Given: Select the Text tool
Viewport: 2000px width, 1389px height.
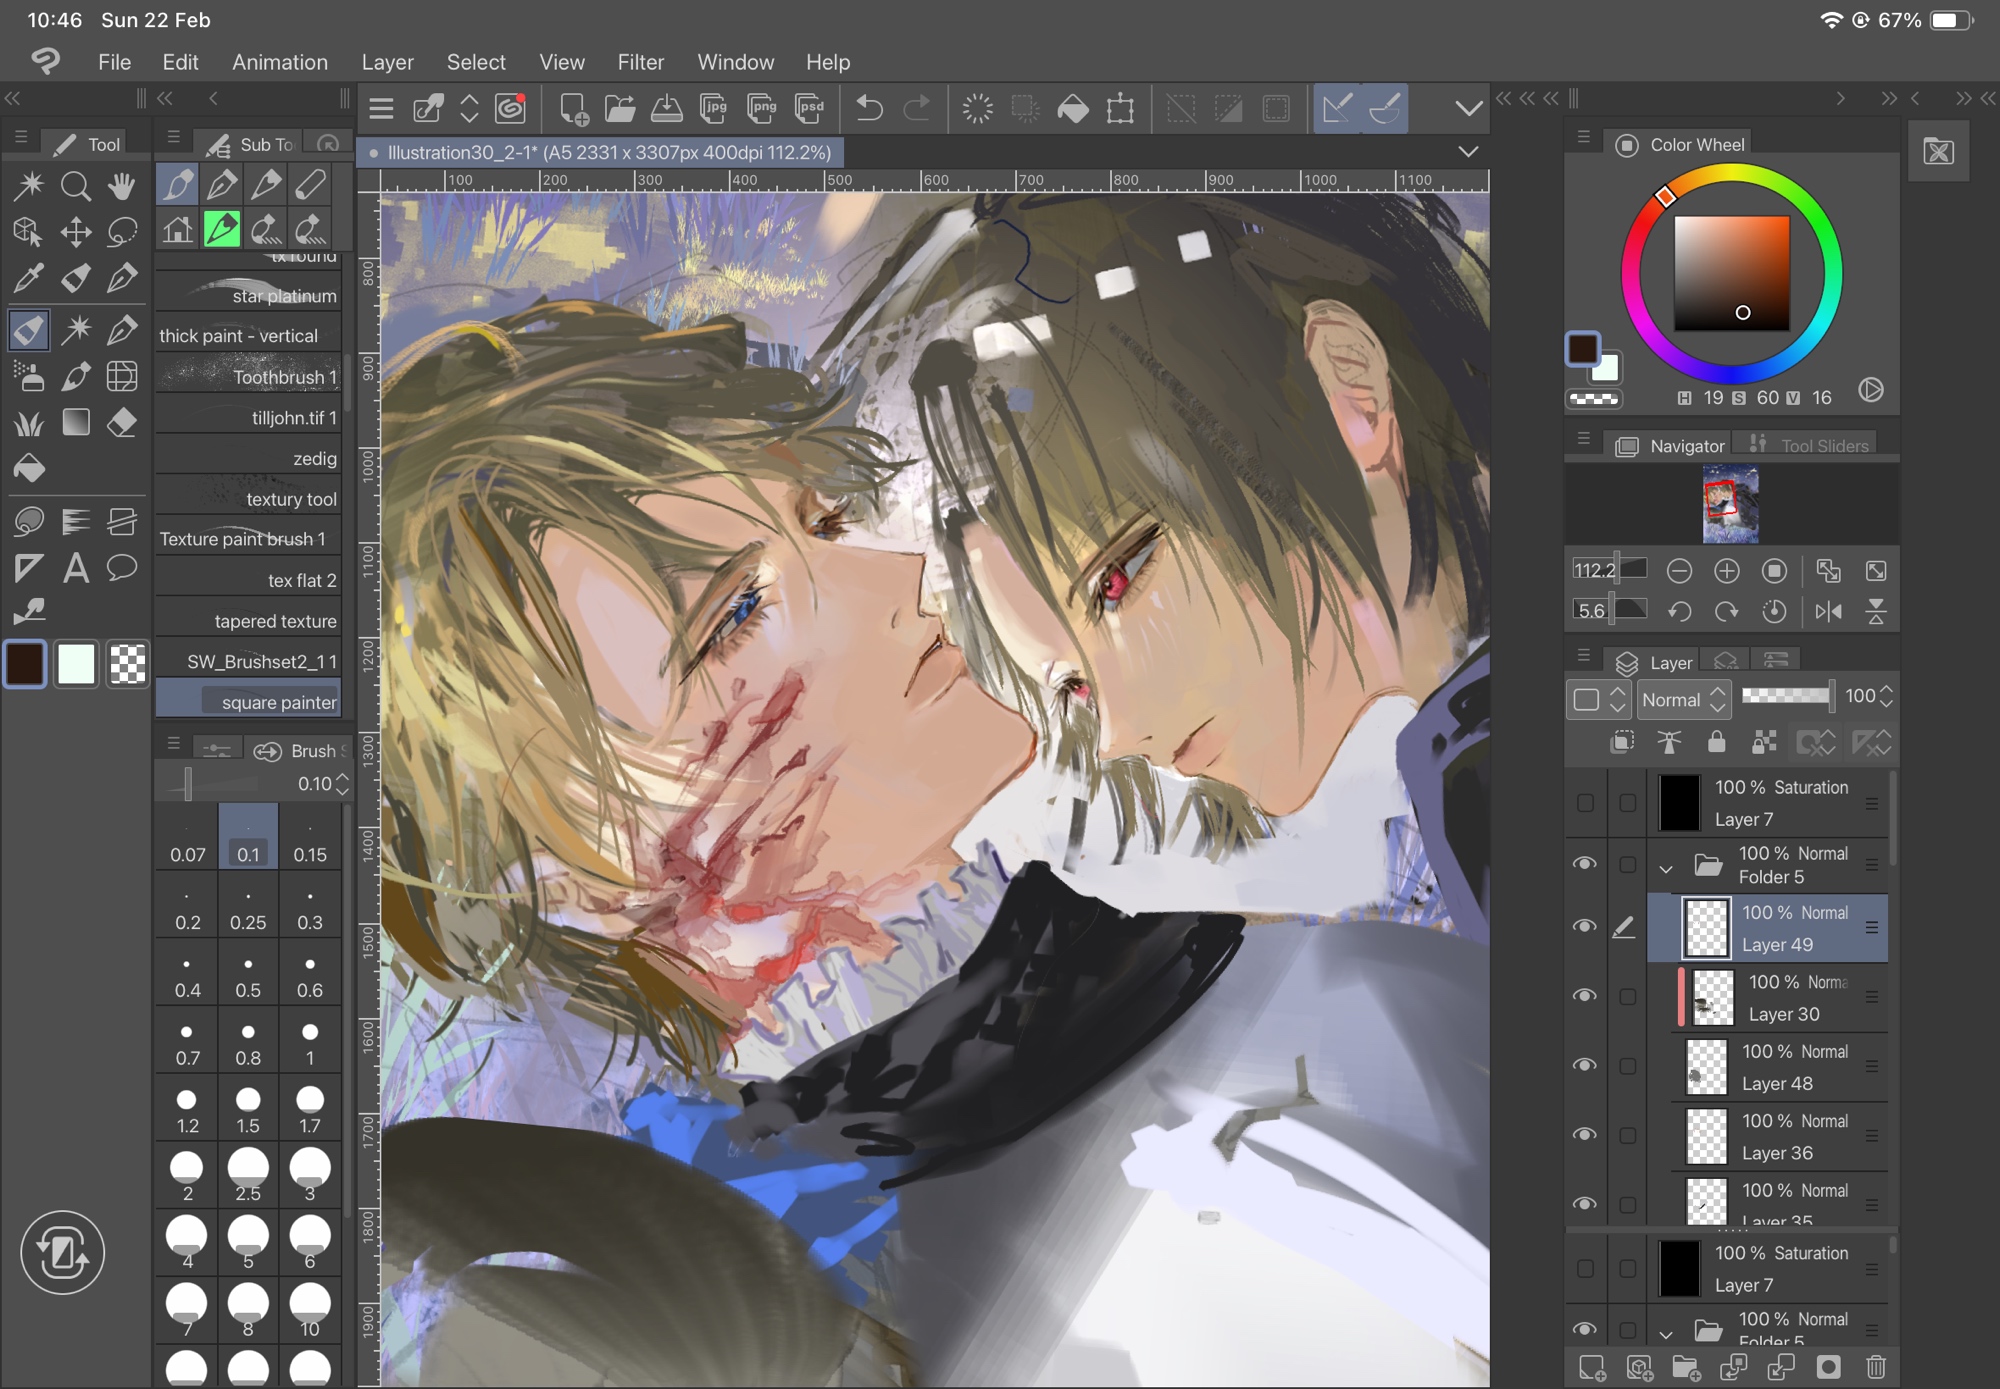Looking at the screenshot, I should click(76, 569).
